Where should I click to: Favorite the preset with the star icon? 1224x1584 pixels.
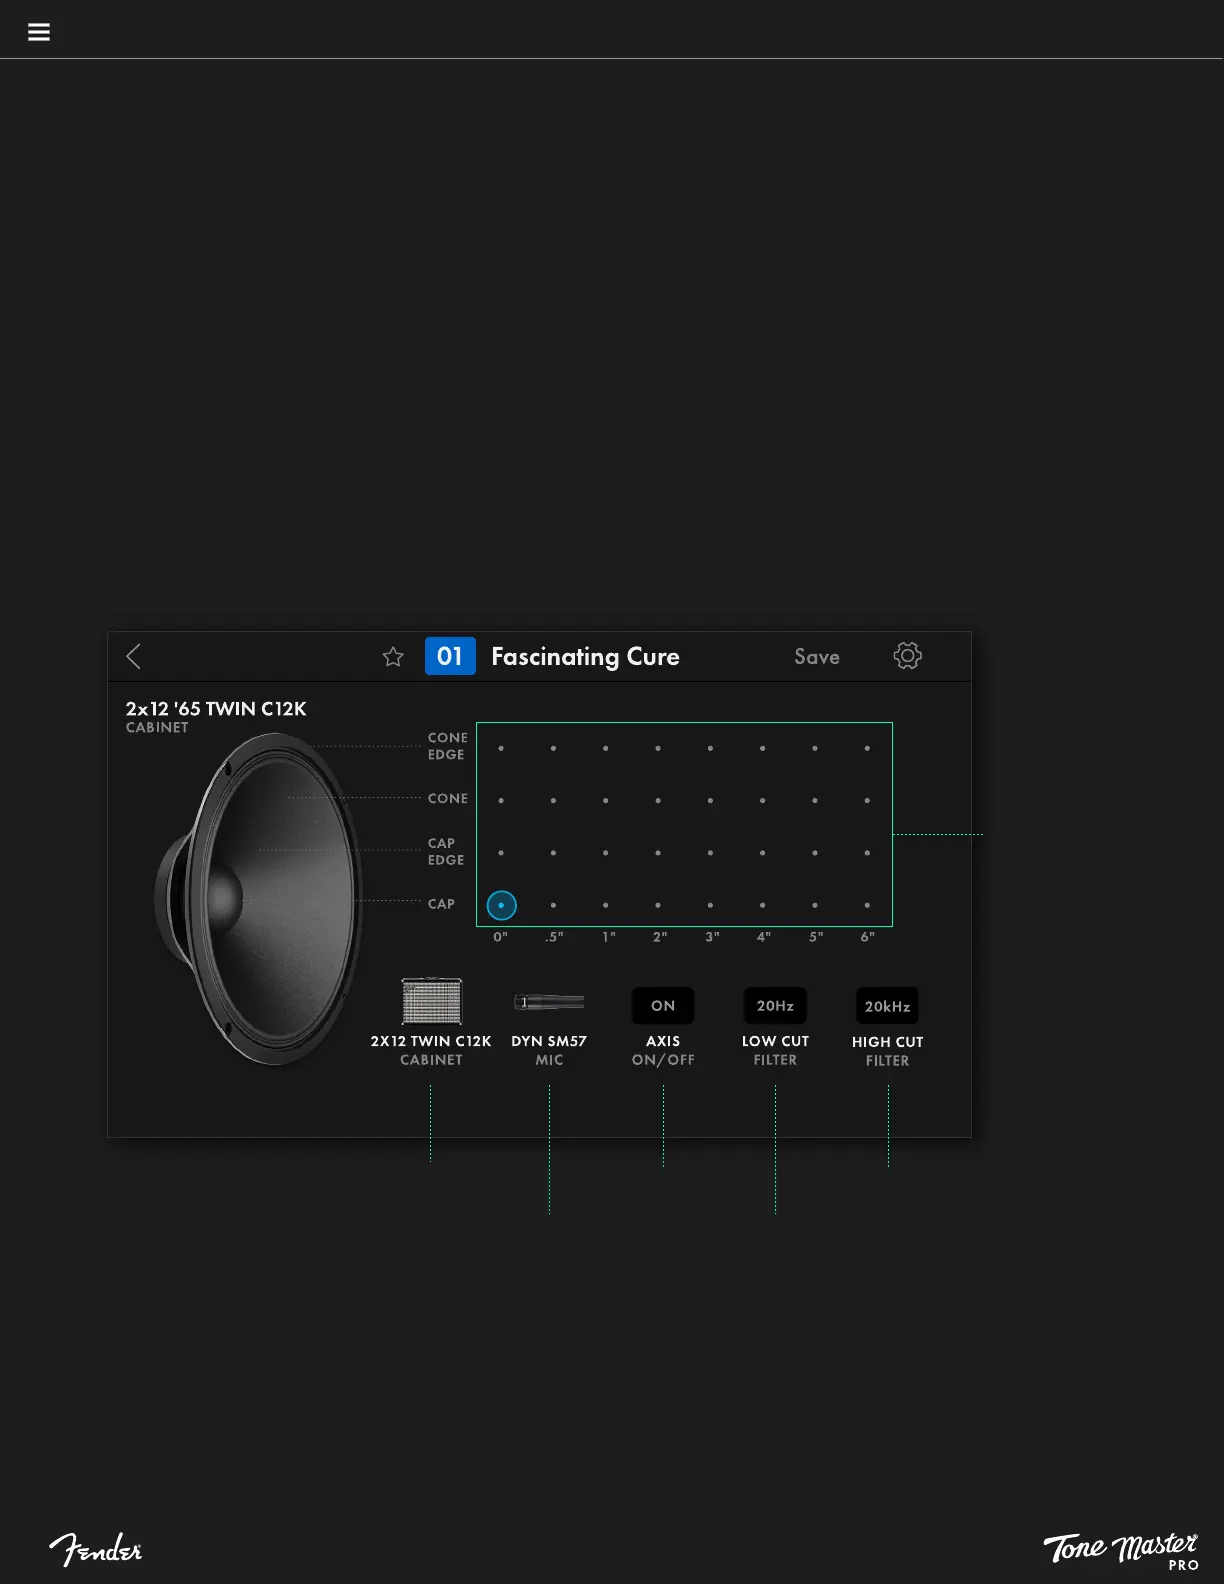pyautogui.click(x=393, y=657)
